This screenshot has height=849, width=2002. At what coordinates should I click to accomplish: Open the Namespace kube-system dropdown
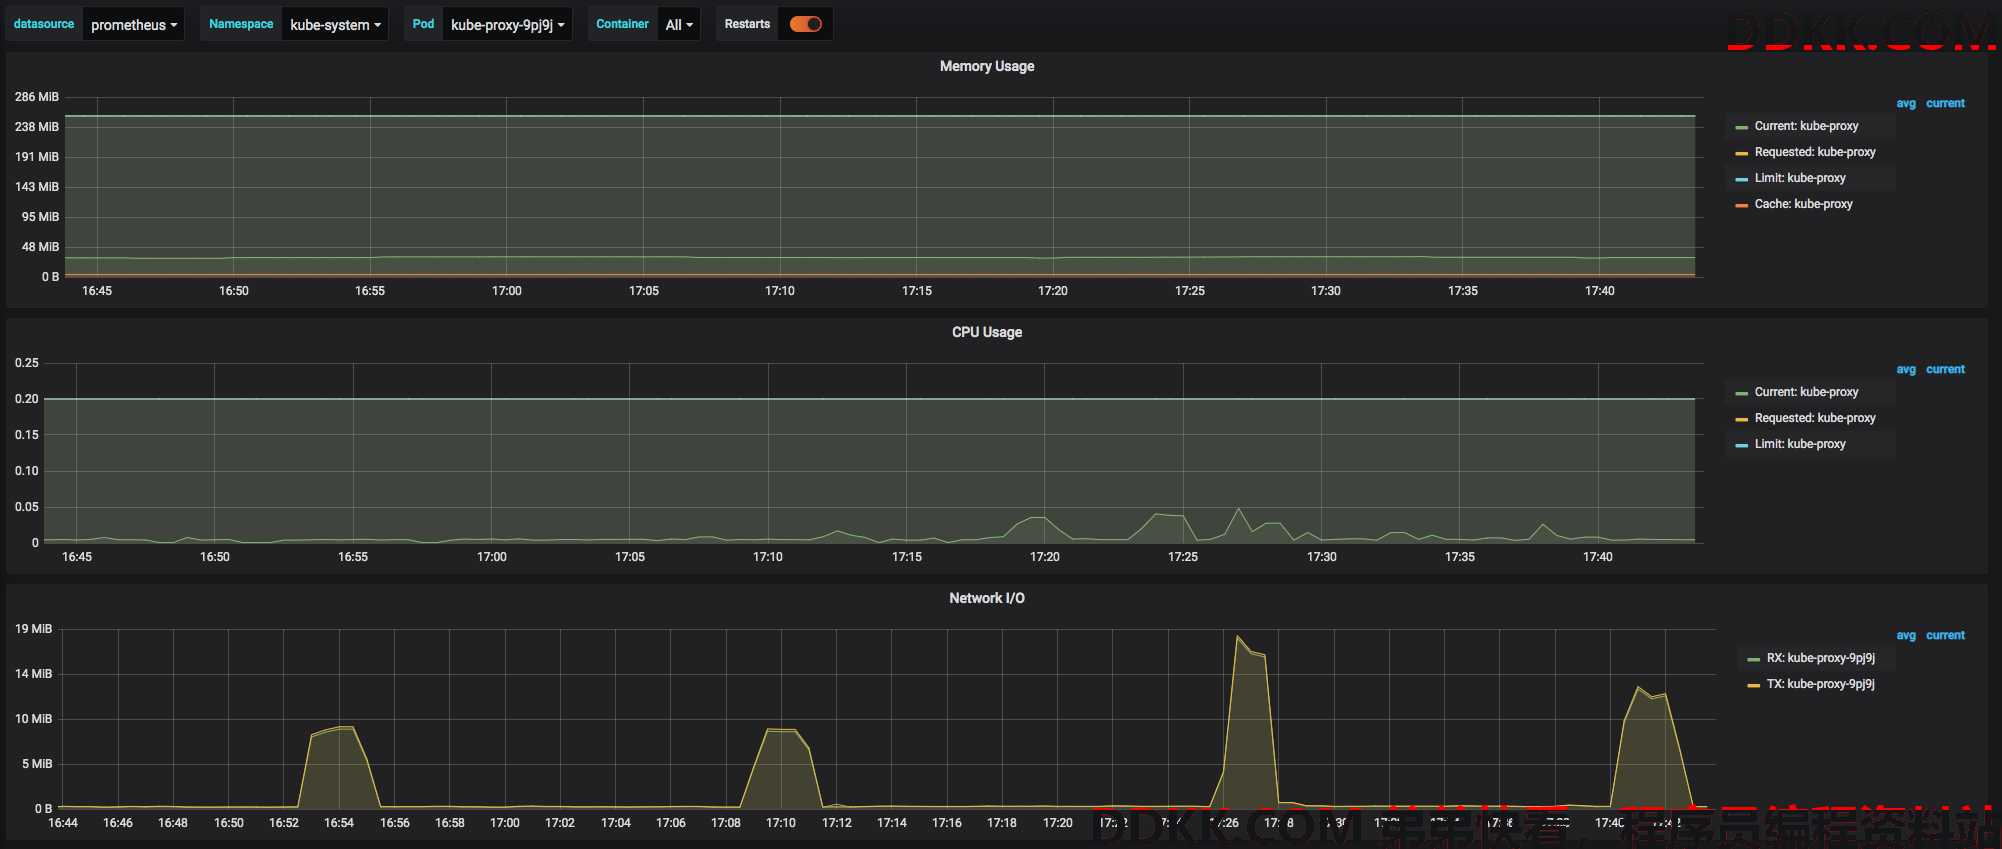click(335, 24)
